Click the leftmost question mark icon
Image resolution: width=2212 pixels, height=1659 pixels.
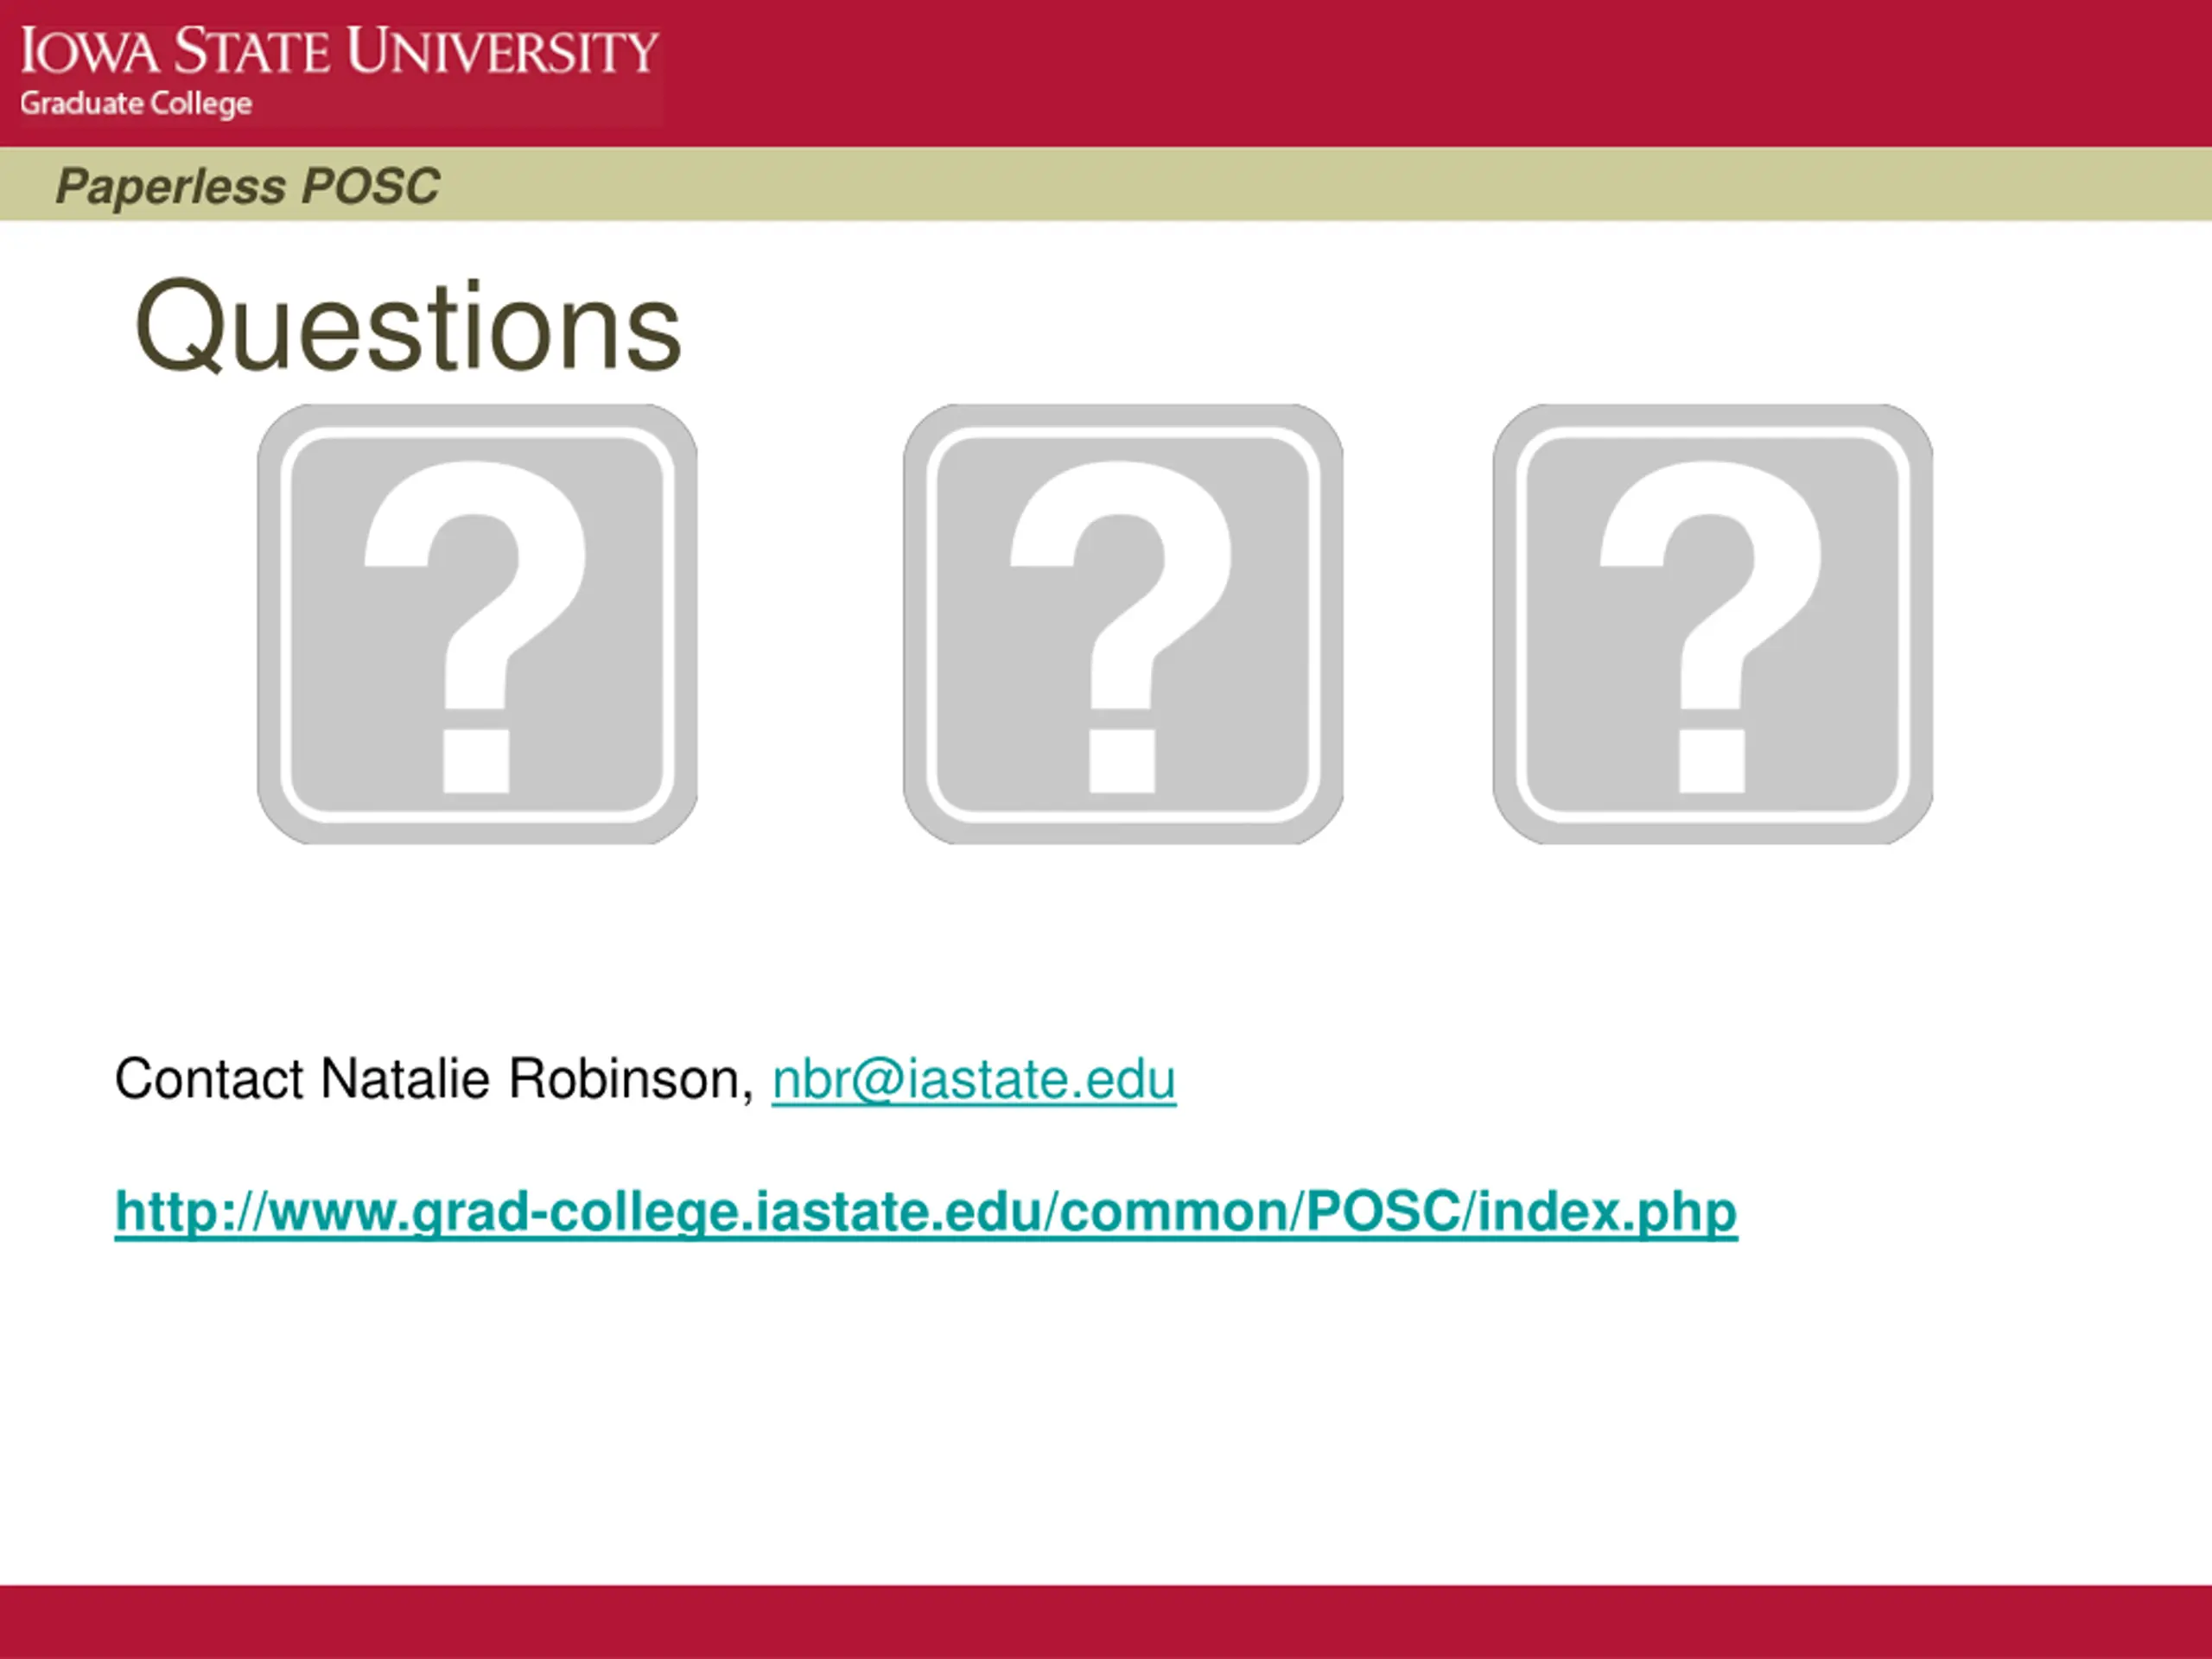[477, 623]
